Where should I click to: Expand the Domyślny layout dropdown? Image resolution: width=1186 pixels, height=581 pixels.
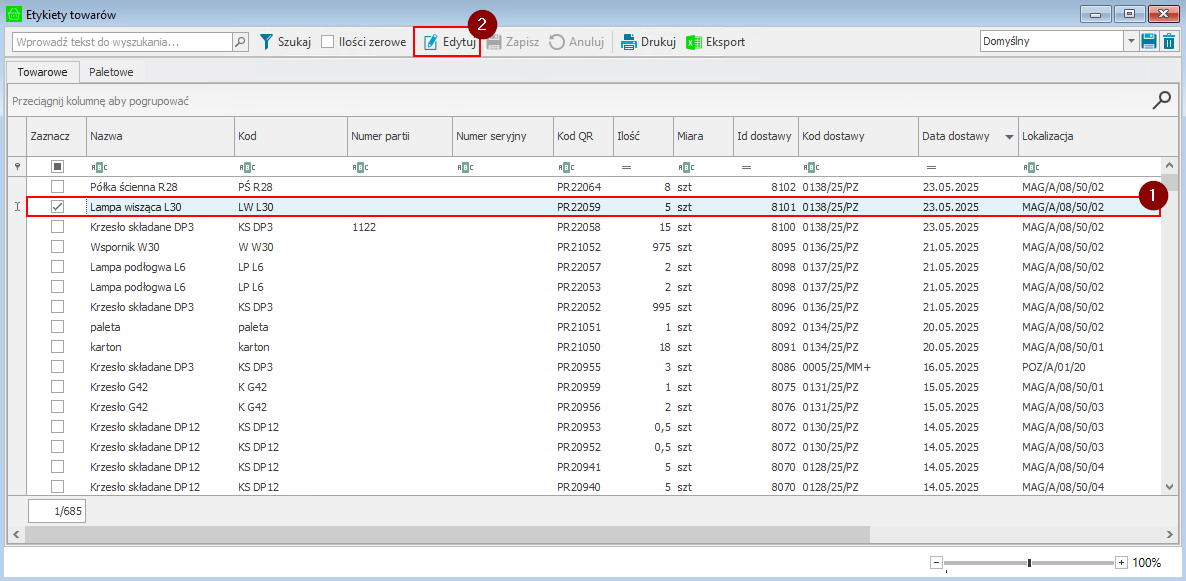[1131, 41]
